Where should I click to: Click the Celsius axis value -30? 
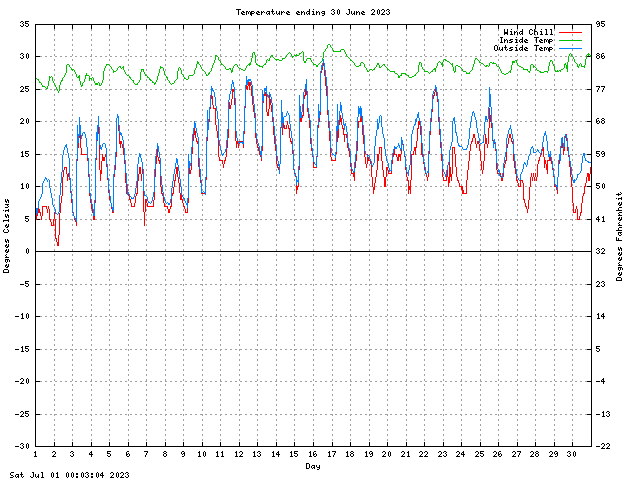click(22, 446)
